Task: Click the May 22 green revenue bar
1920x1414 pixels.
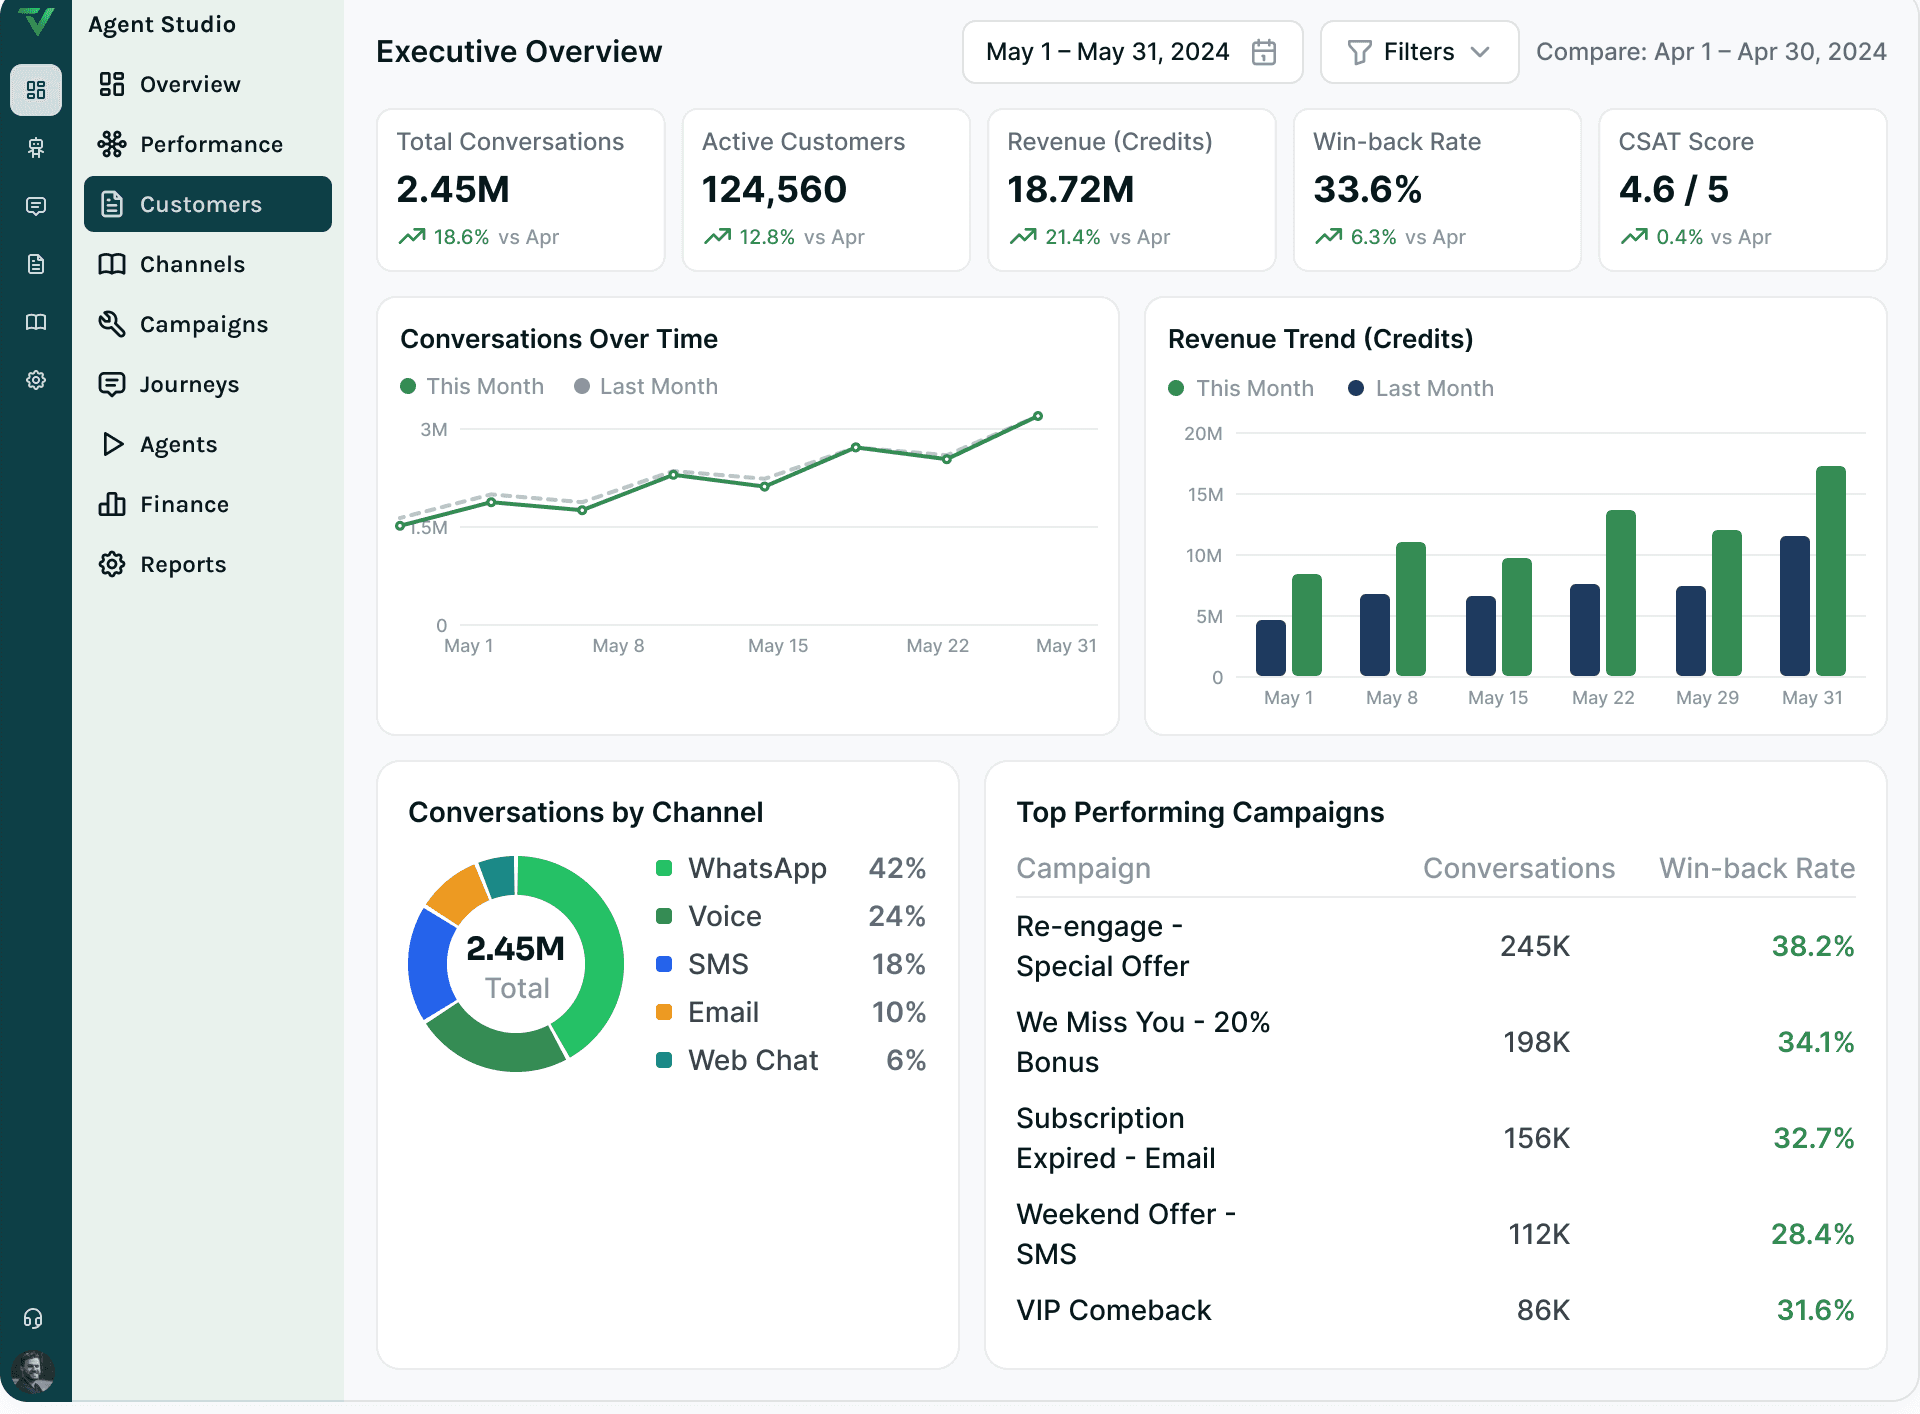Action: click(1620, 593)
